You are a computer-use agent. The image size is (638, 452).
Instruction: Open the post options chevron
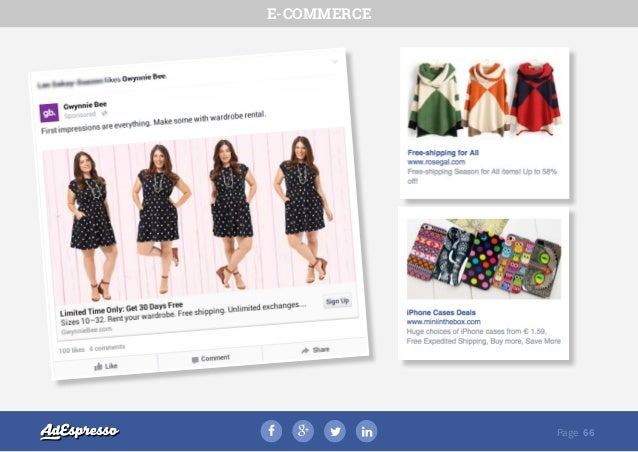click(335, 62)
